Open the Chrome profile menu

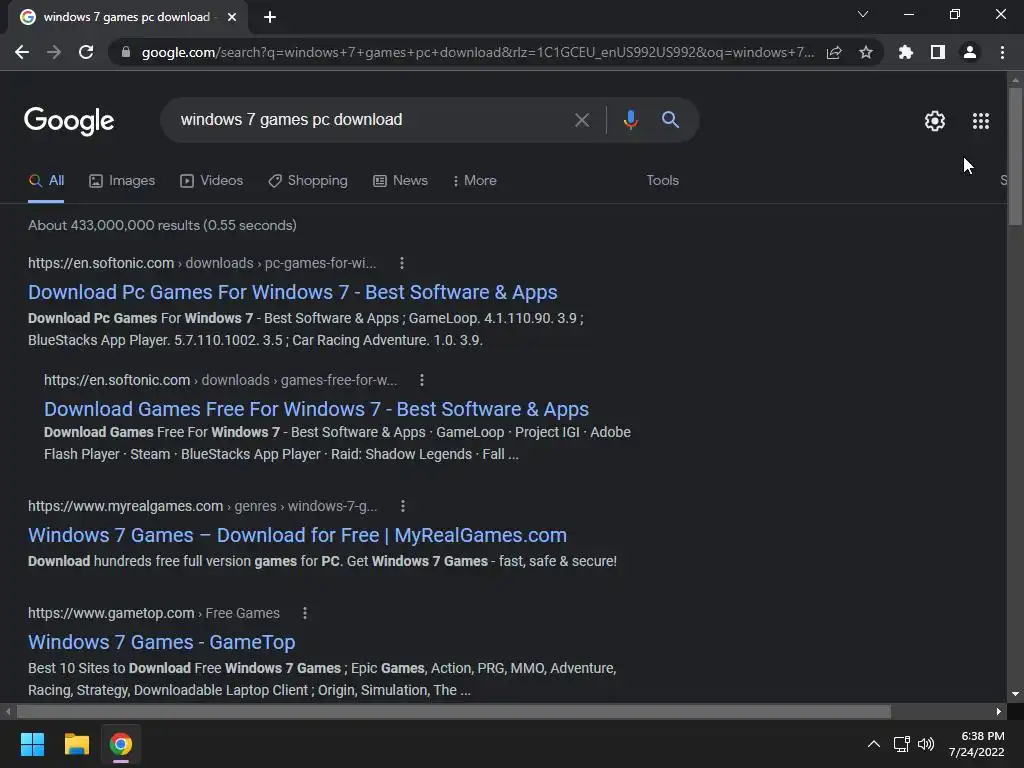pyautogui.click(x=970, y=52)
